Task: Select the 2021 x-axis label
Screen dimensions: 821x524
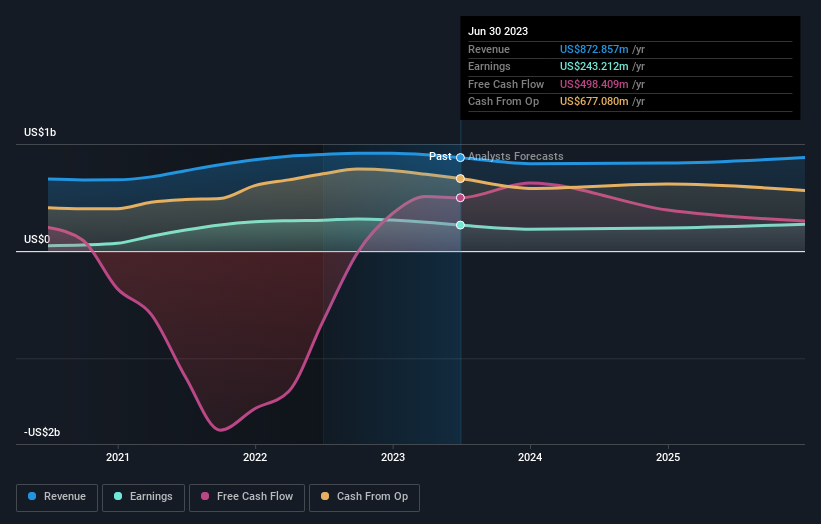Action: [118, 457]
